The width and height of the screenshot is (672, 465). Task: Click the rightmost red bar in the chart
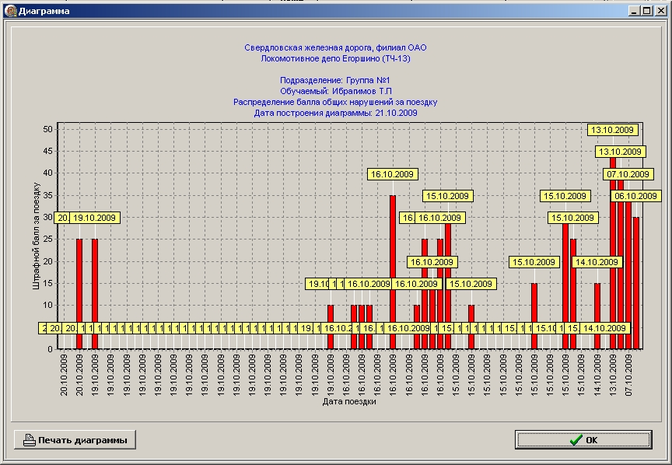click(x=636, y=282)
